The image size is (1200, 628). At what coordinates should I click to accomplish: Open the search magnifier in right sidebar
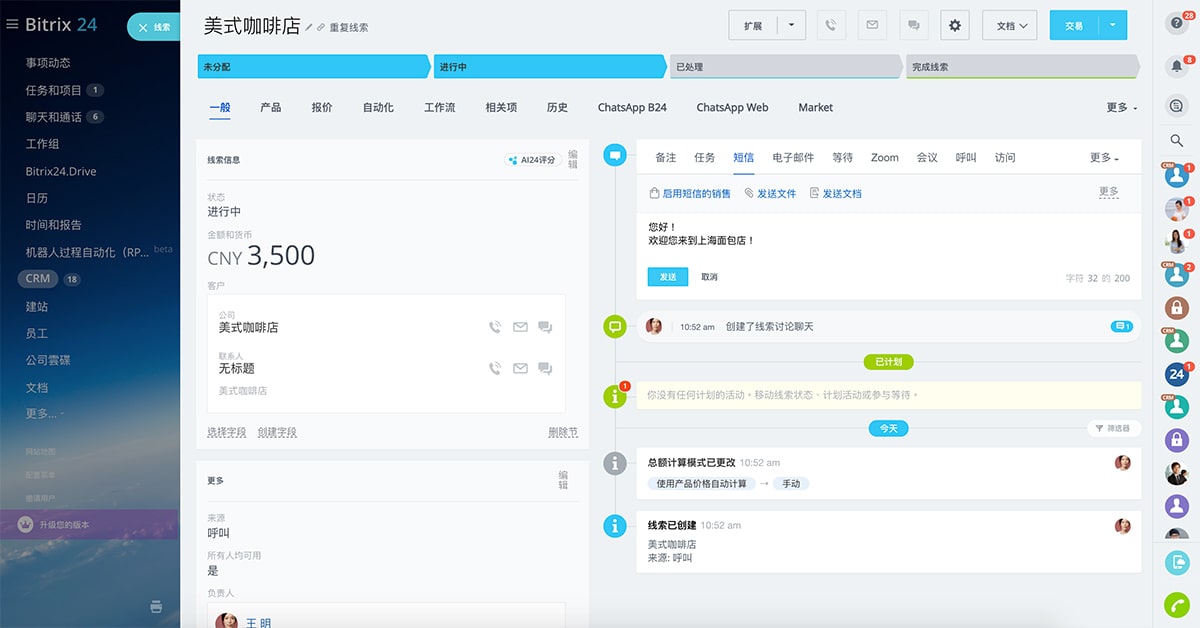pyautogui.click(x=1177, y=141)
